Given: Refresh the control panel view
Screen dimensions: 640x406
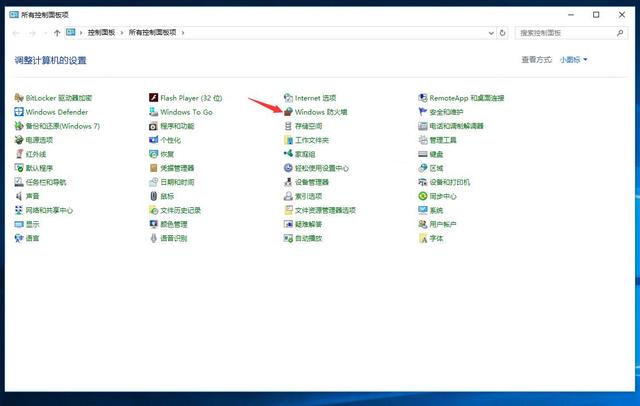Looking at the screenshot, I should tap(502, 33).
